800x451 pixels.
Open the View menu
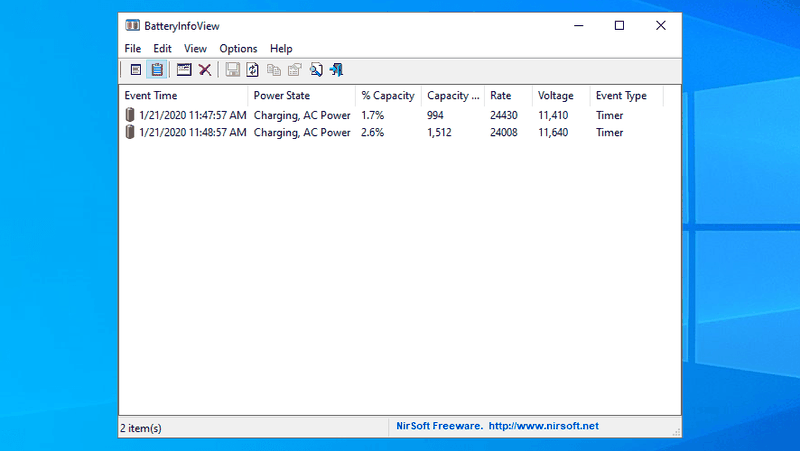click(x=195, y=48)
